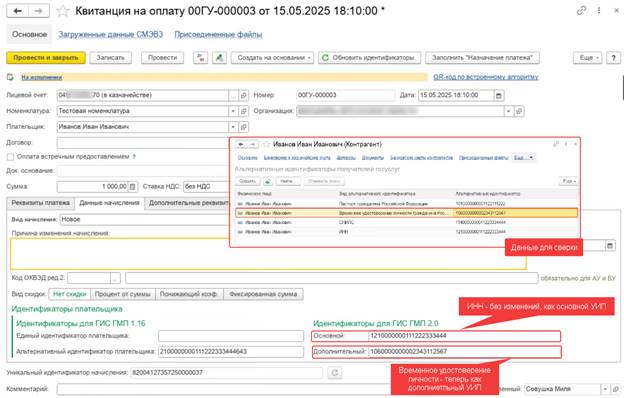The height and width of the screenshot is (398, 624).
Task: Open the На исполнении status link
Action: coord(42,77)
